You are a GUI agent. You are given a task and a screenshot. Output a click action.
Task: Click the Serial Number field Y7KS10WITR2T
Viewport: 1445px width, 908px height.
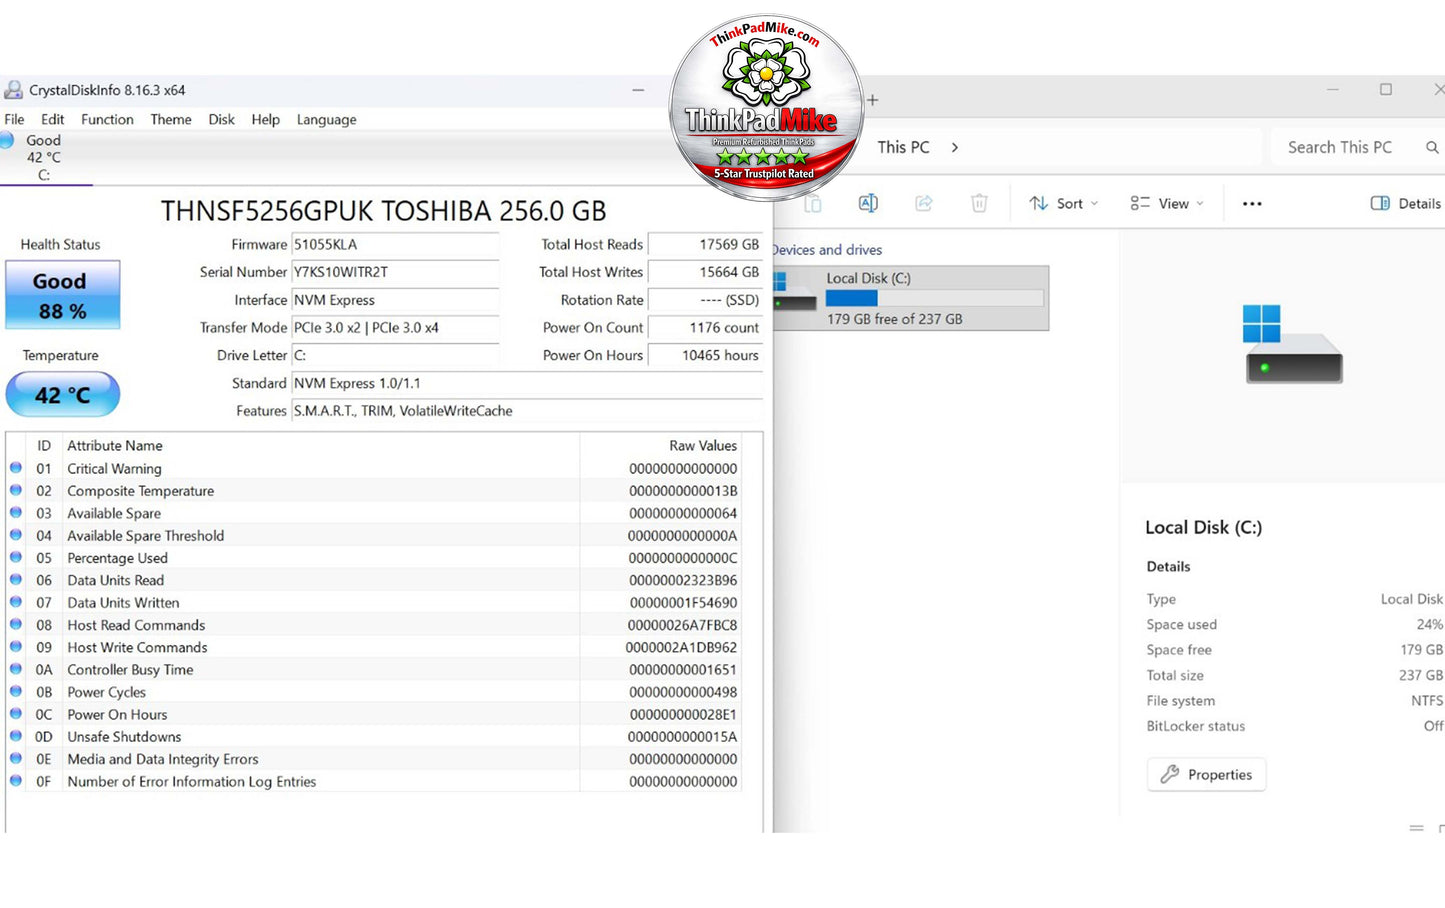click(x=395, y=272)
